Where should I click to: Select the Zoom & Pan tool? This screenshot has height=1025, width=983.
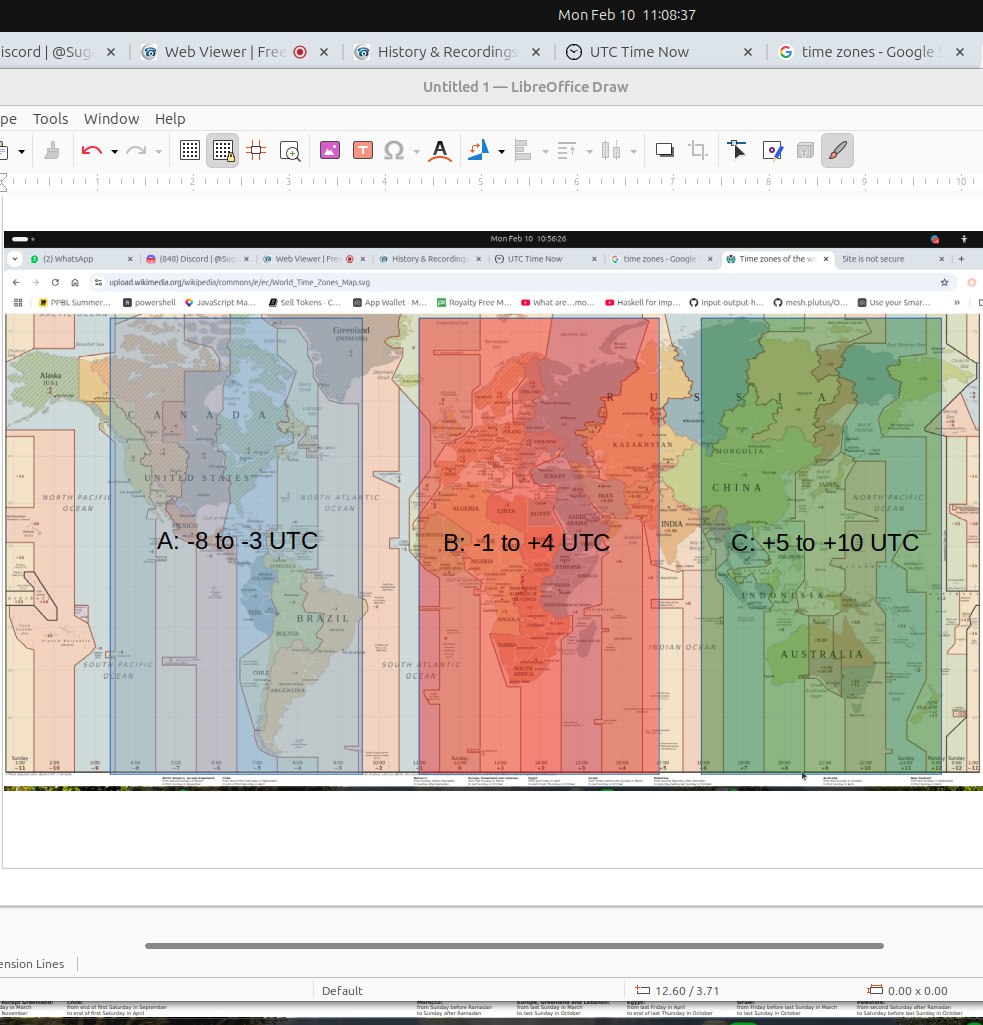pyautogui.click(x=290, y=151)
